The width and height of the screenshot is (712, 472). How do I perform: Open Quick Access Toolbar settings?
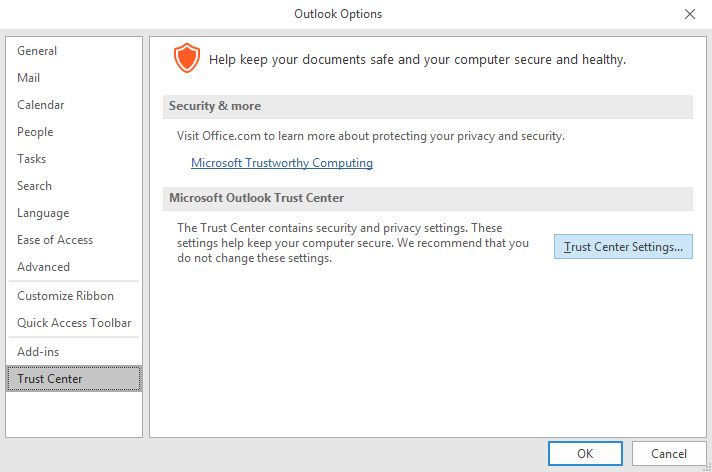[74, 323]
